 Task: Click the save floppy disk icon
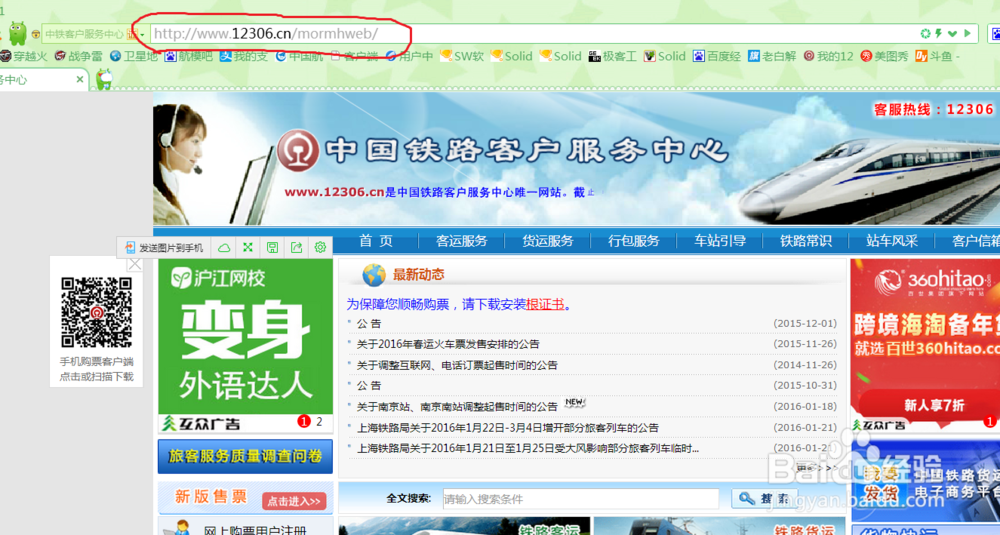coord(272,247)
